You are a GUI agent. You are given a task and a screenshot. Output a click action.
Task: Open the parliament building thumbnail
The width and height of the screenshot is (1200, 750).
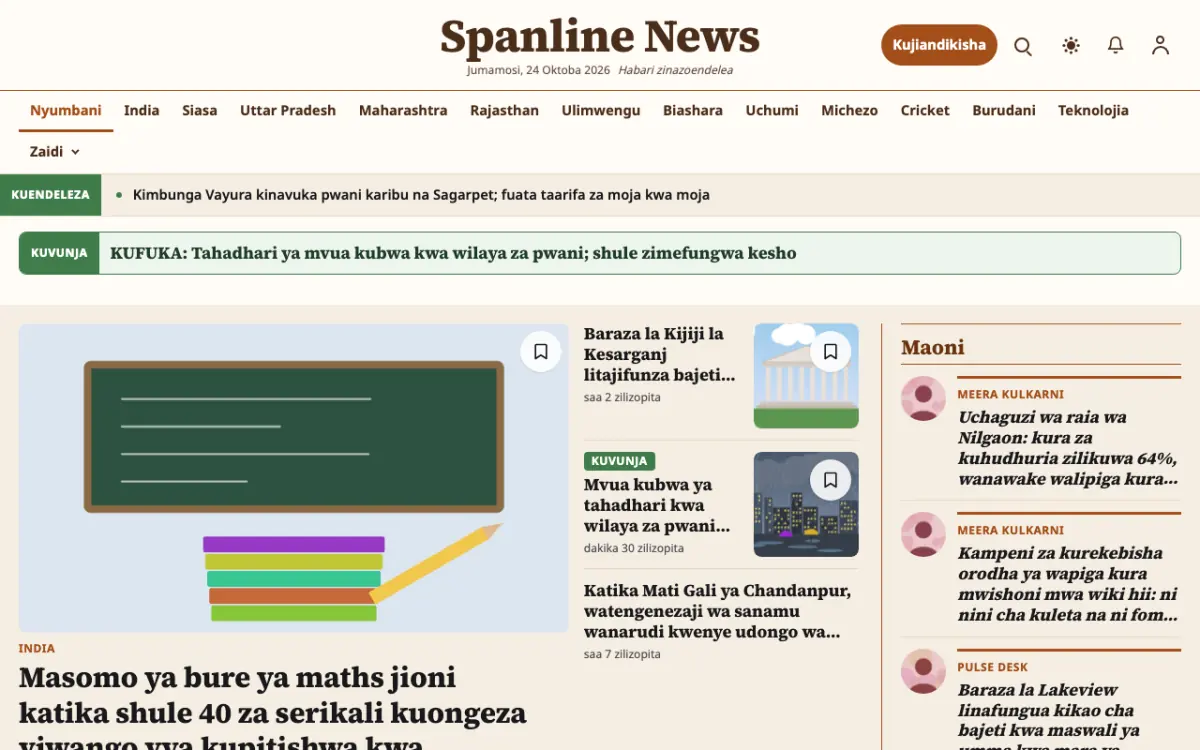coord(806,376)
